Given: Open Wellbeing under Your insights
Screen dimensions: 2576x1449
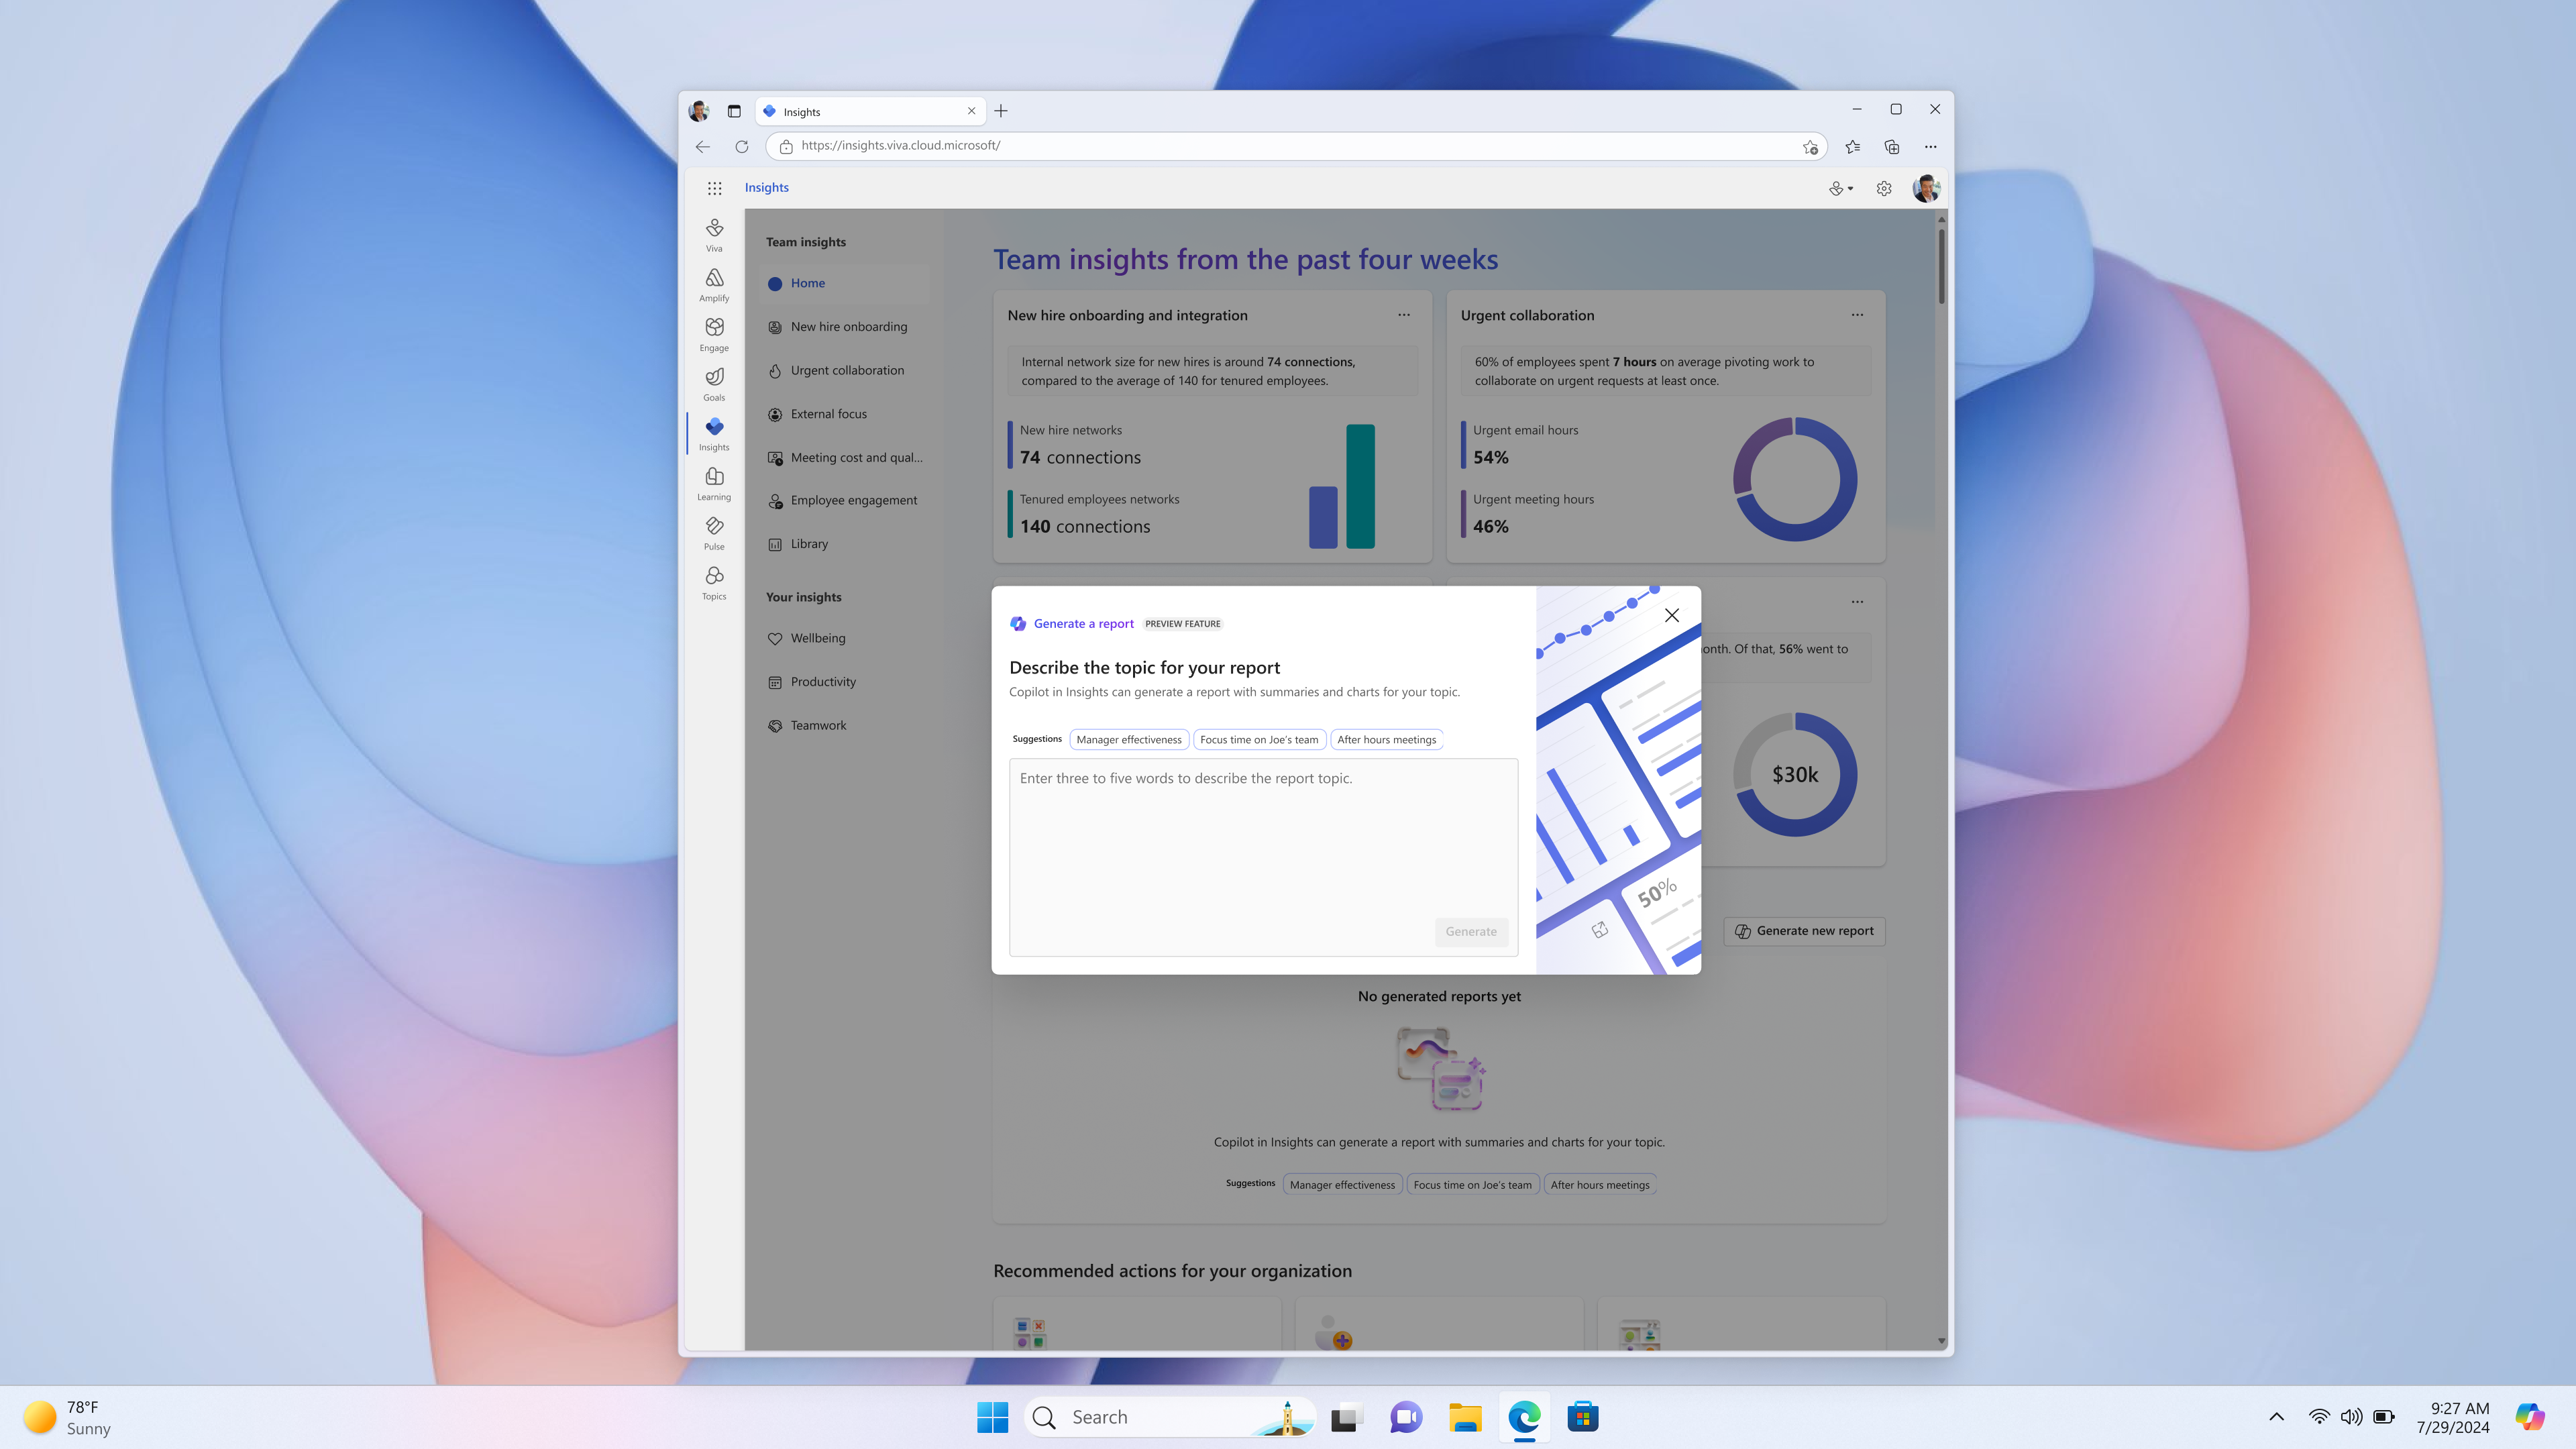Looking at the screenshot, I should [x=845, y=638].
